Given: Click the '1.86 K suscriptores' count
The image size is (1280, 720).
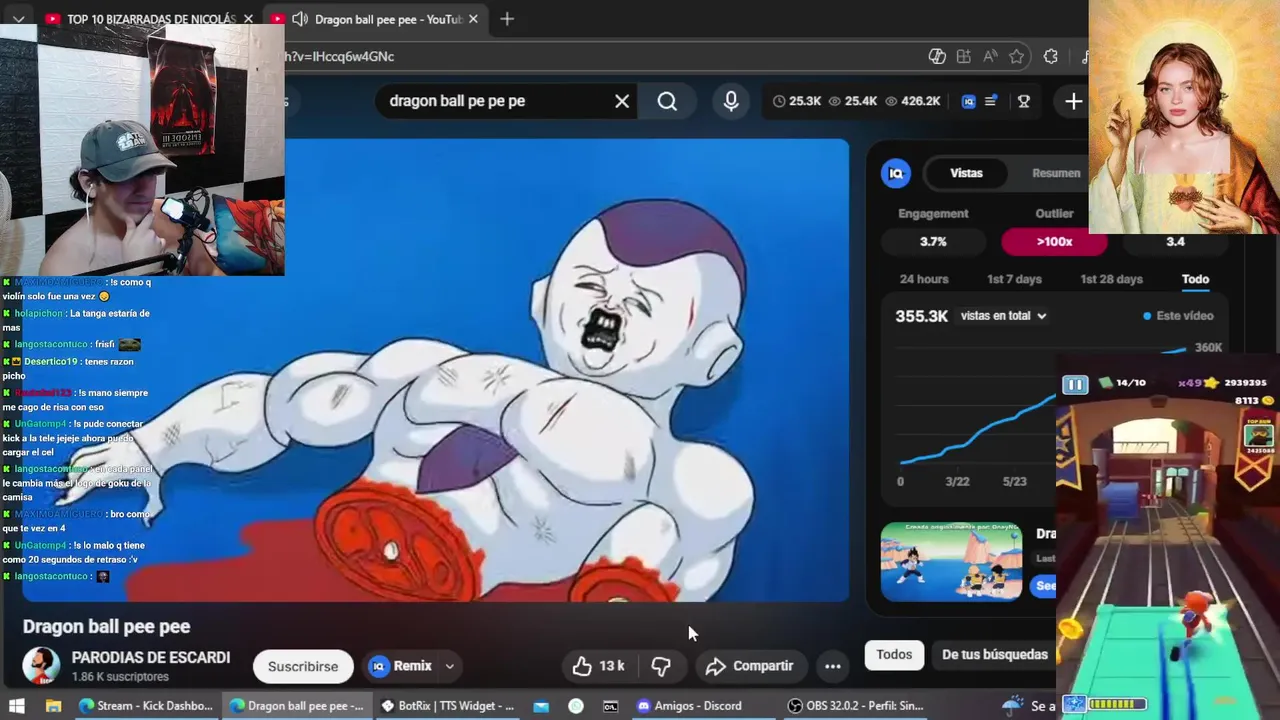Looking at the screenshot, I should pyautogui.click(x=120, y=677).
